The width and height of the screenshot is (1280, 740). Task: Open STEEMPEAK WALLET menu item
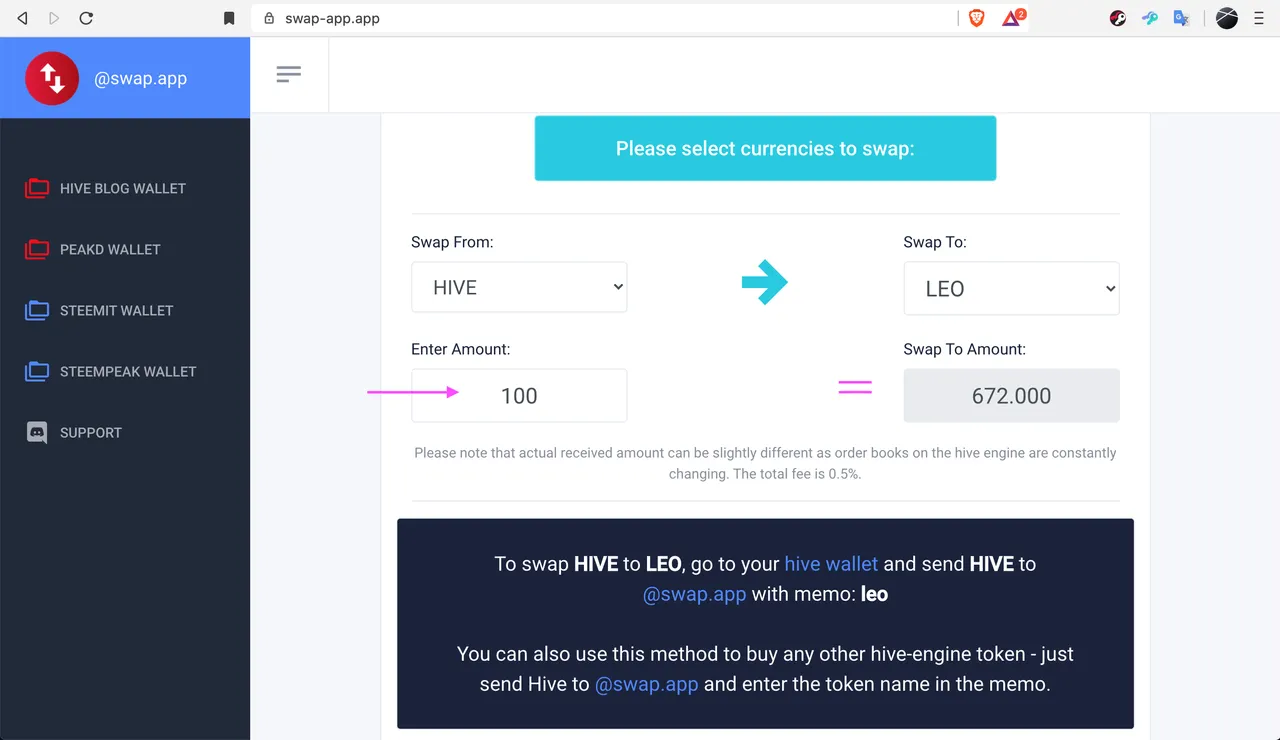tap(128, 371)
